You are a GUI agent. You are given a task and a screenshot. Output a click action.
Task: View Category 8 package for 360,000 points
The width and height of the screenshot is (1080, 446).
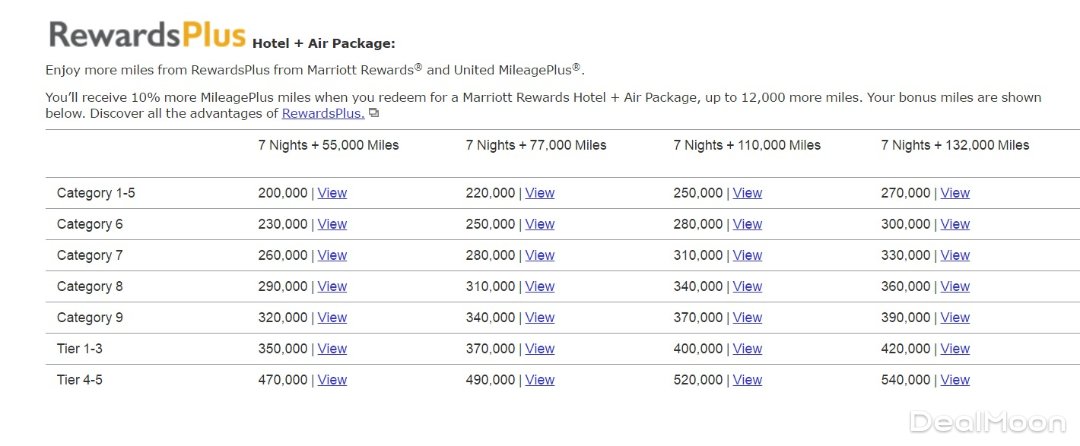click(955, 286)
